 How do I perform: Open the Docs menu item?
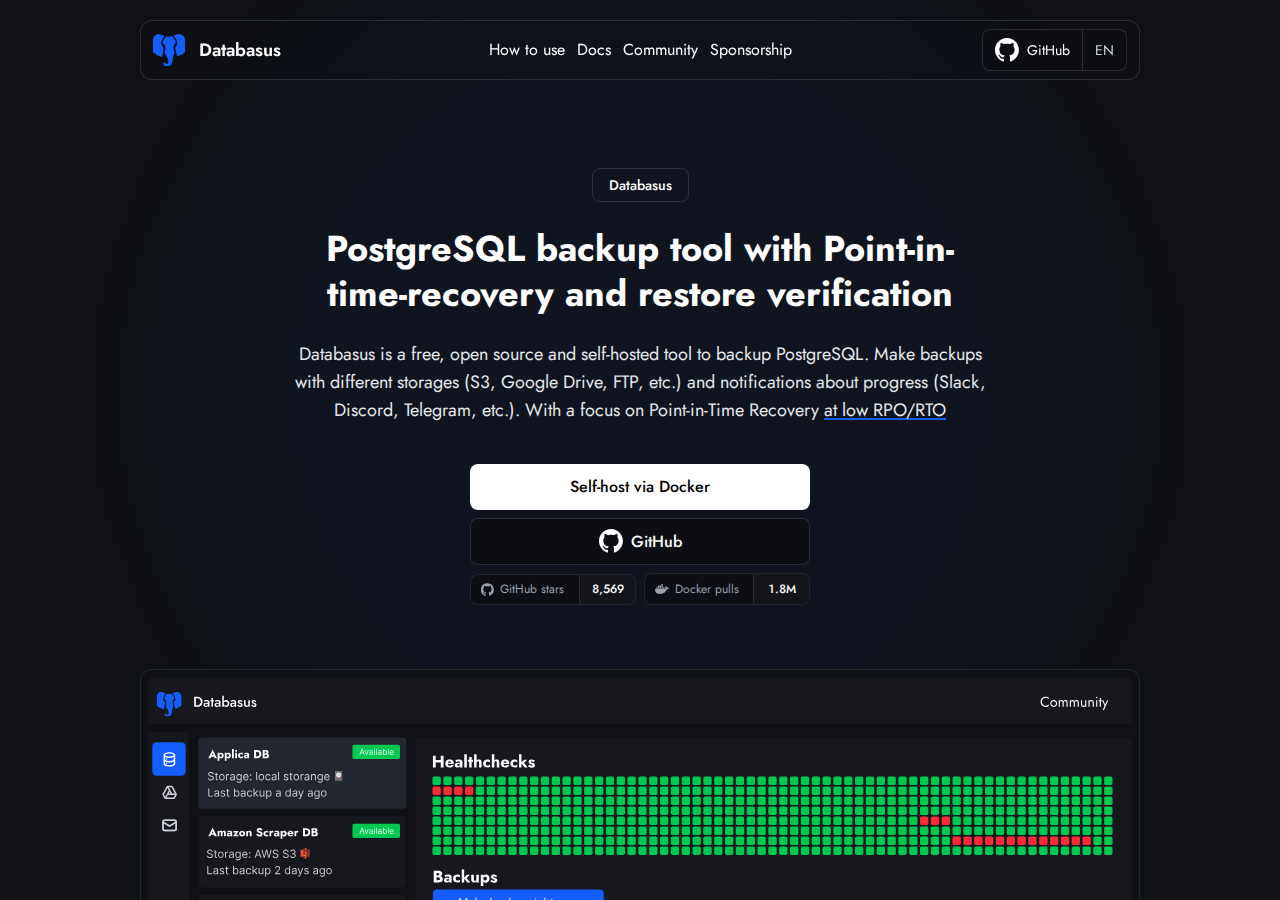coord(594,50)
